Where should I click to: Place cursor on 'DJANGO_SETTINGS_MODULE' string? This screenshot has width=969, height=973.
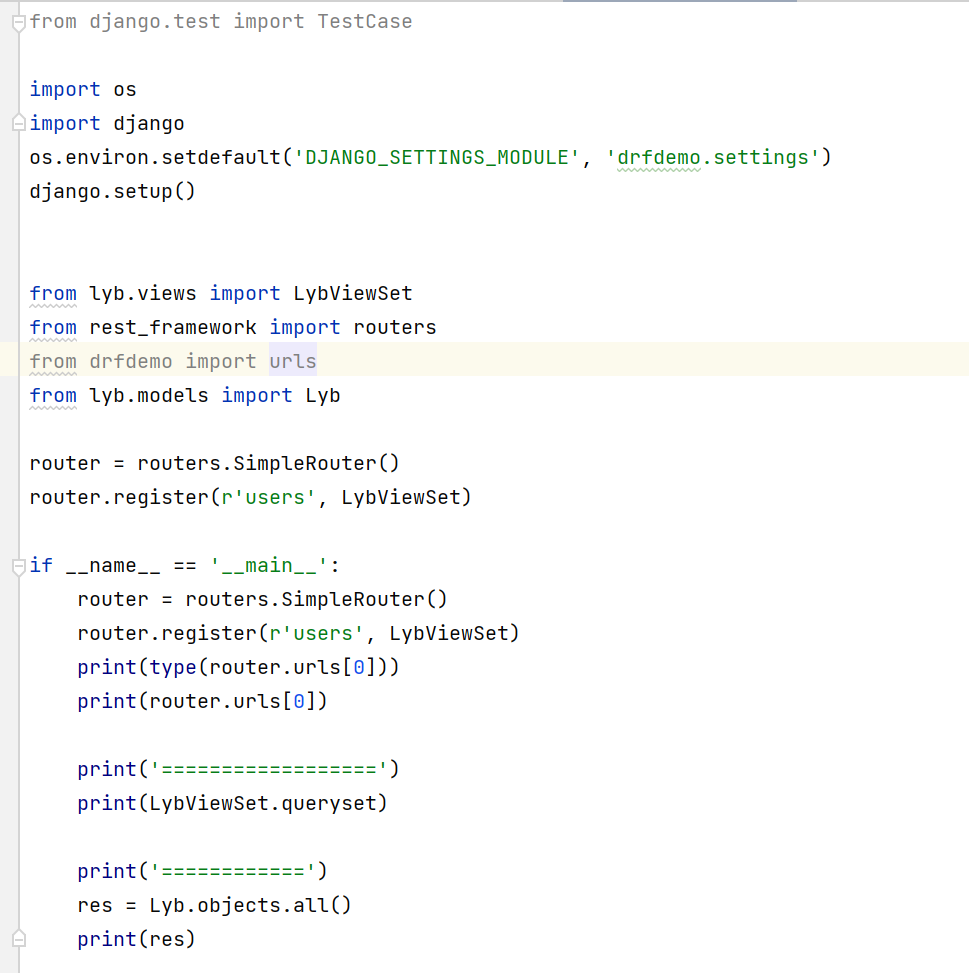click(x=438, y=158)
